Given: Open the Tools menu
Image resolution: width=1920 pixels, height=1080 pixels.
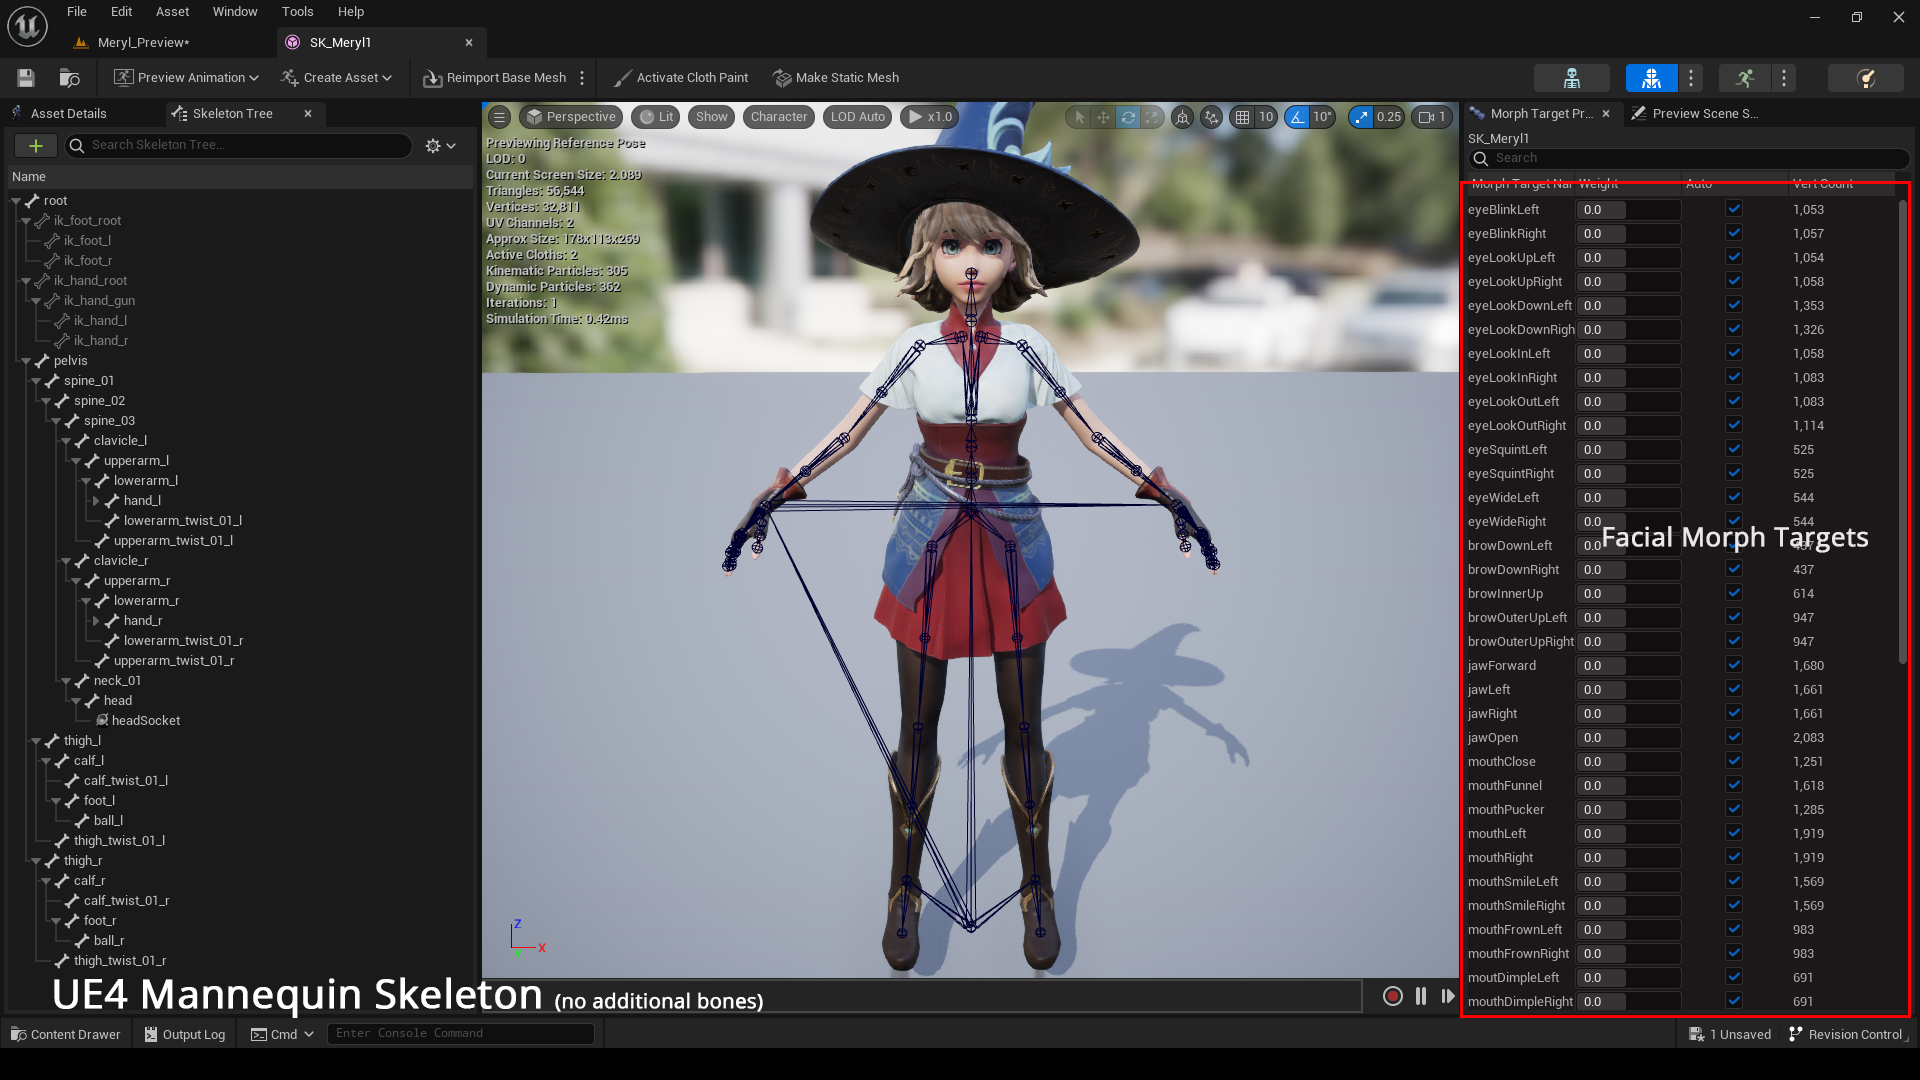Looking at the screenshot, I should 297,12.
